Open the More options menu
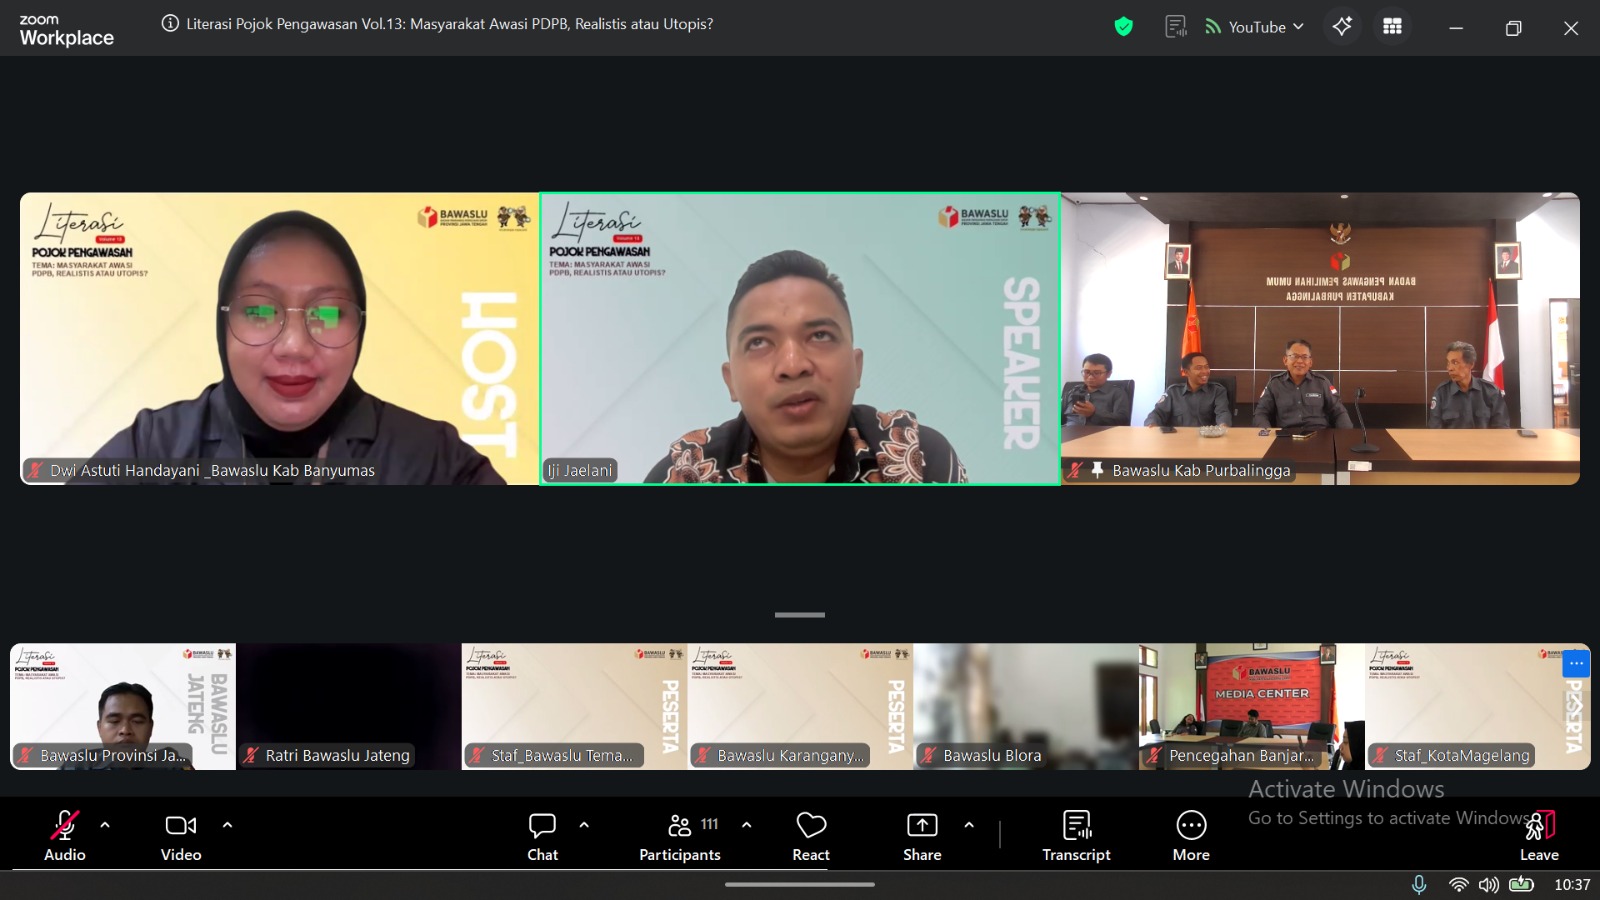The image size is (1600, 900). click(1191, 835)
